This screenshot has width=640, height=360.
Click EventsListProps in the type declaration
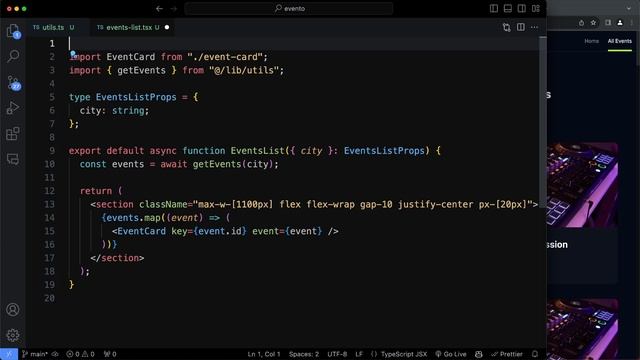point(136,97)
